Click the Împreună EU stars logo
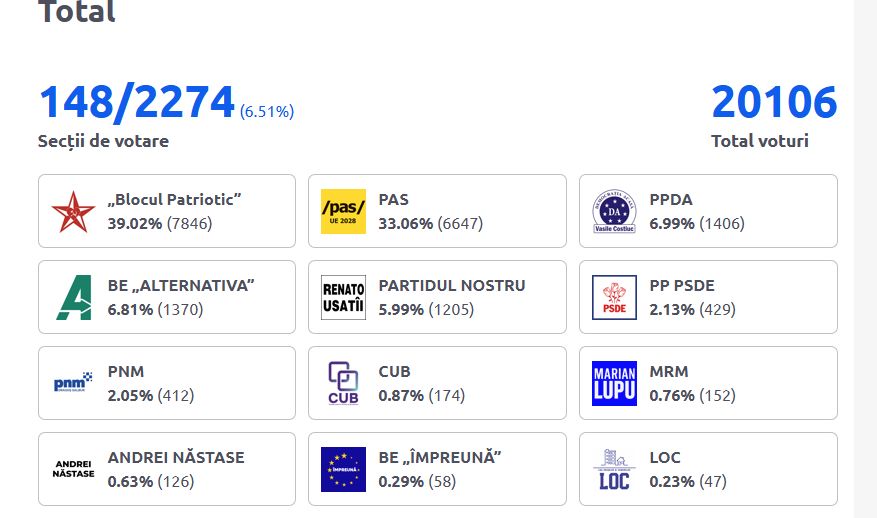877x518 pixels. click(x=343, y=469)
